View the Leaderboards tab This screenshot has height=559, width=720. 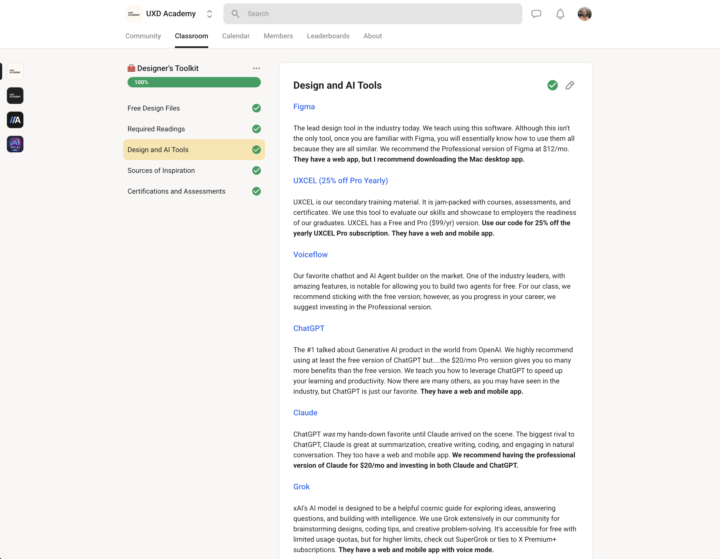coord(328,36)
